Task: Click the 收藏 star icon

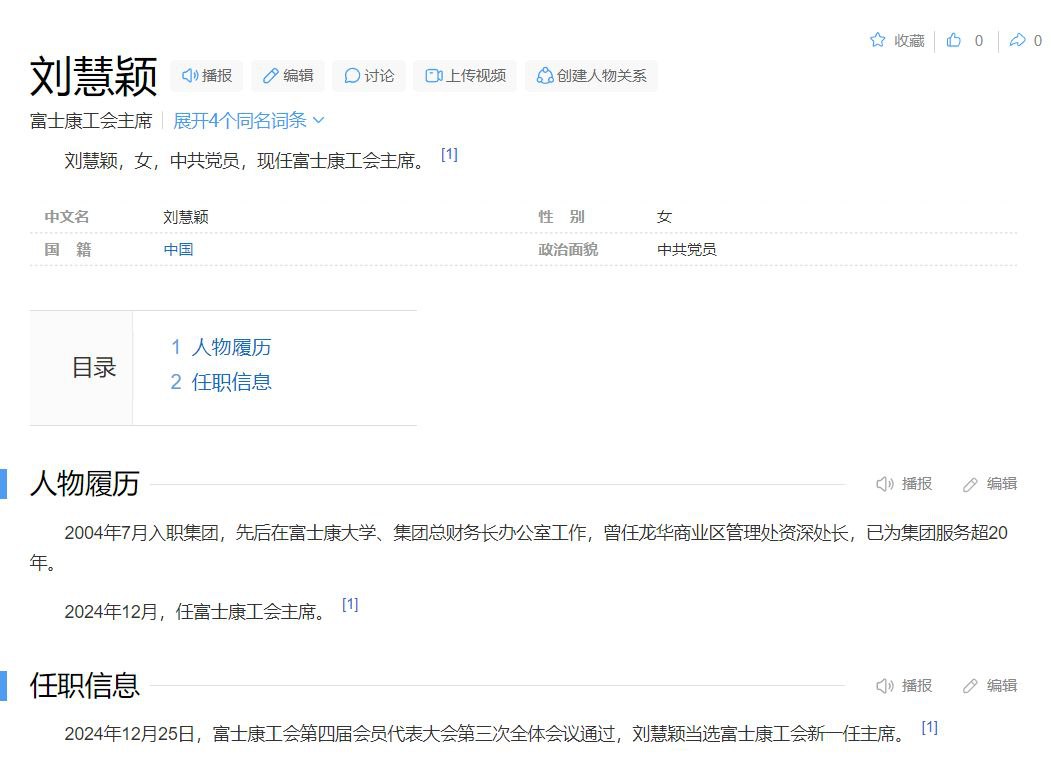Action: click(x=877, y=40)
